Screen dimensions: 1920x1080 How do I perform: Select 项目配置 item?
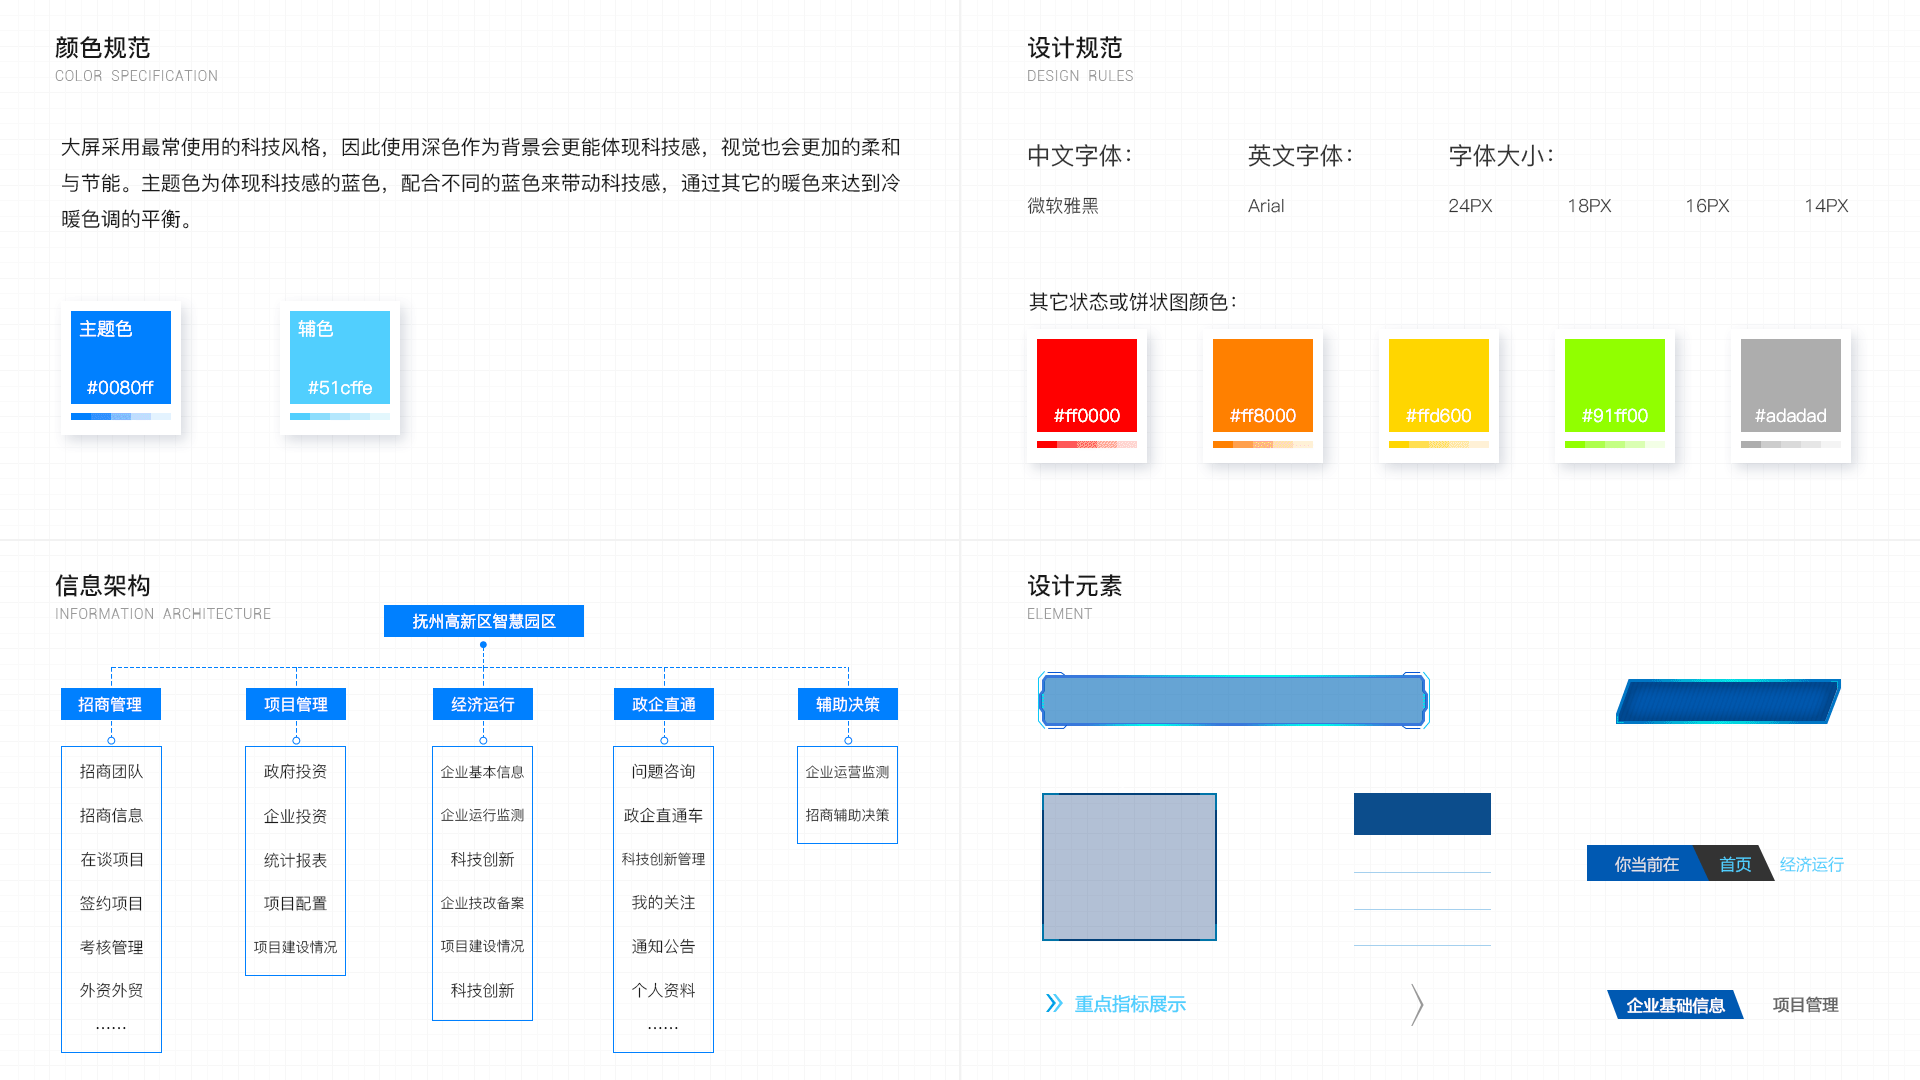295,903
